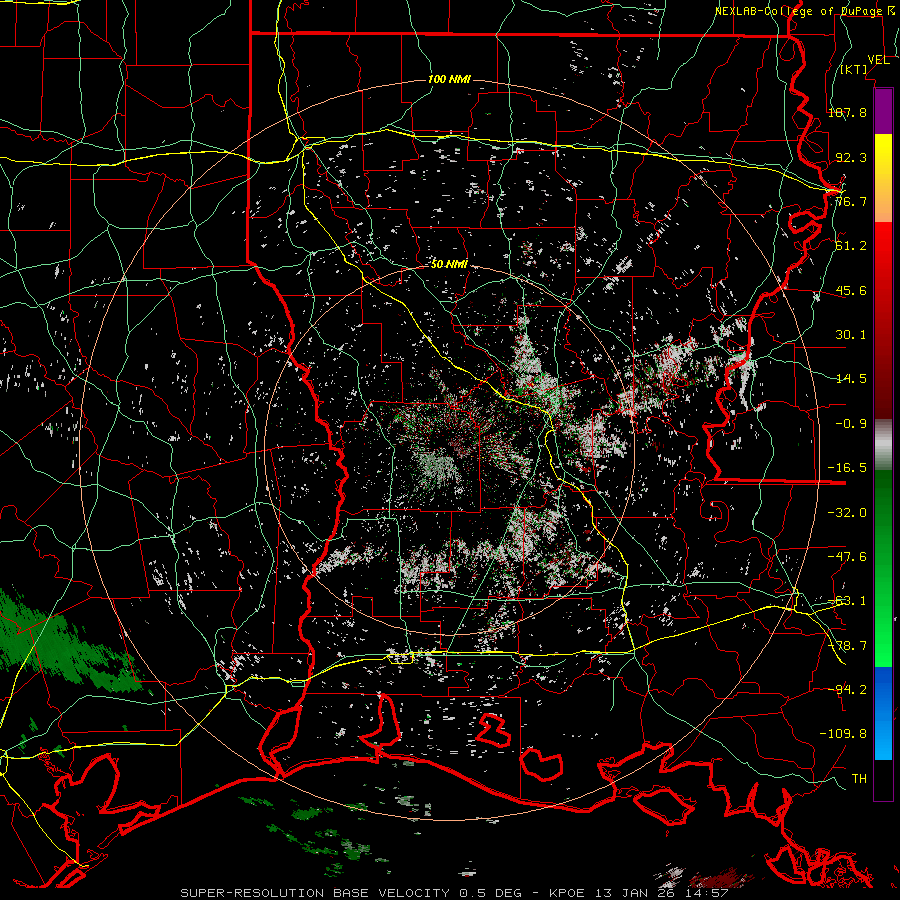Click the [KT] units label

point(854,69)
